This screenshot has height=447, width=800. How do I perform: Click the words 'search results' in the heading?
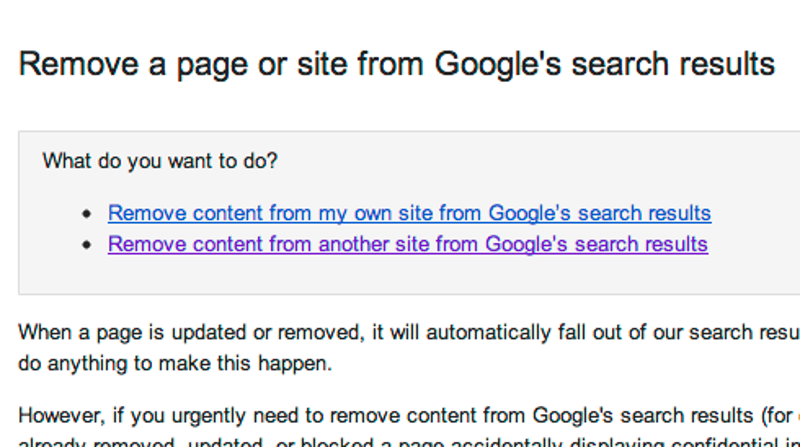(x=673, y=65)
